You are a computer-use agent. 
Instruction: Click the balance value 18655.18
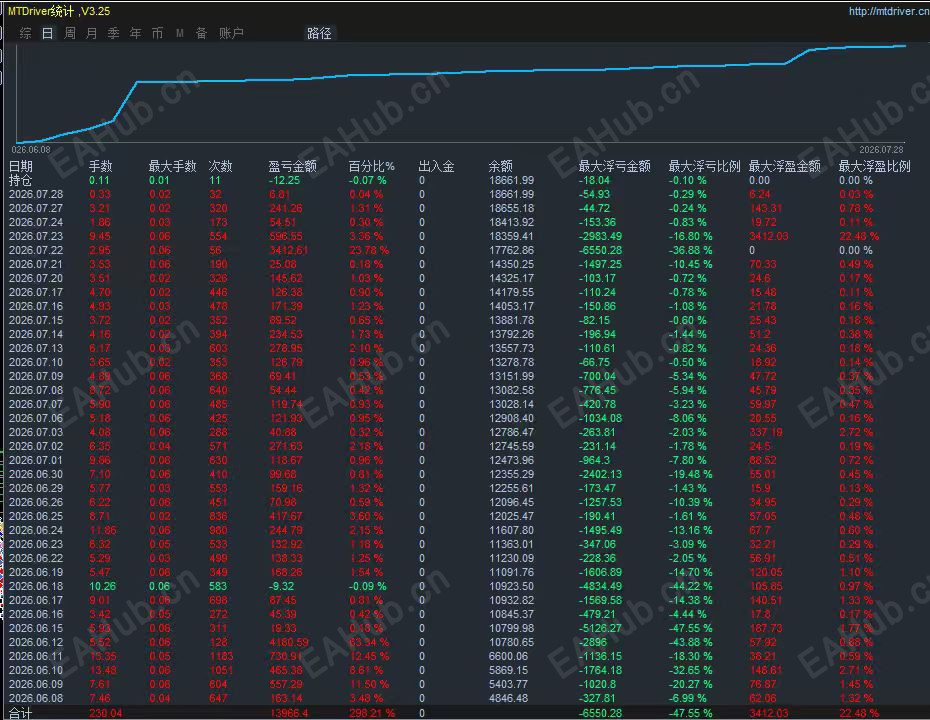pos(511,208)
